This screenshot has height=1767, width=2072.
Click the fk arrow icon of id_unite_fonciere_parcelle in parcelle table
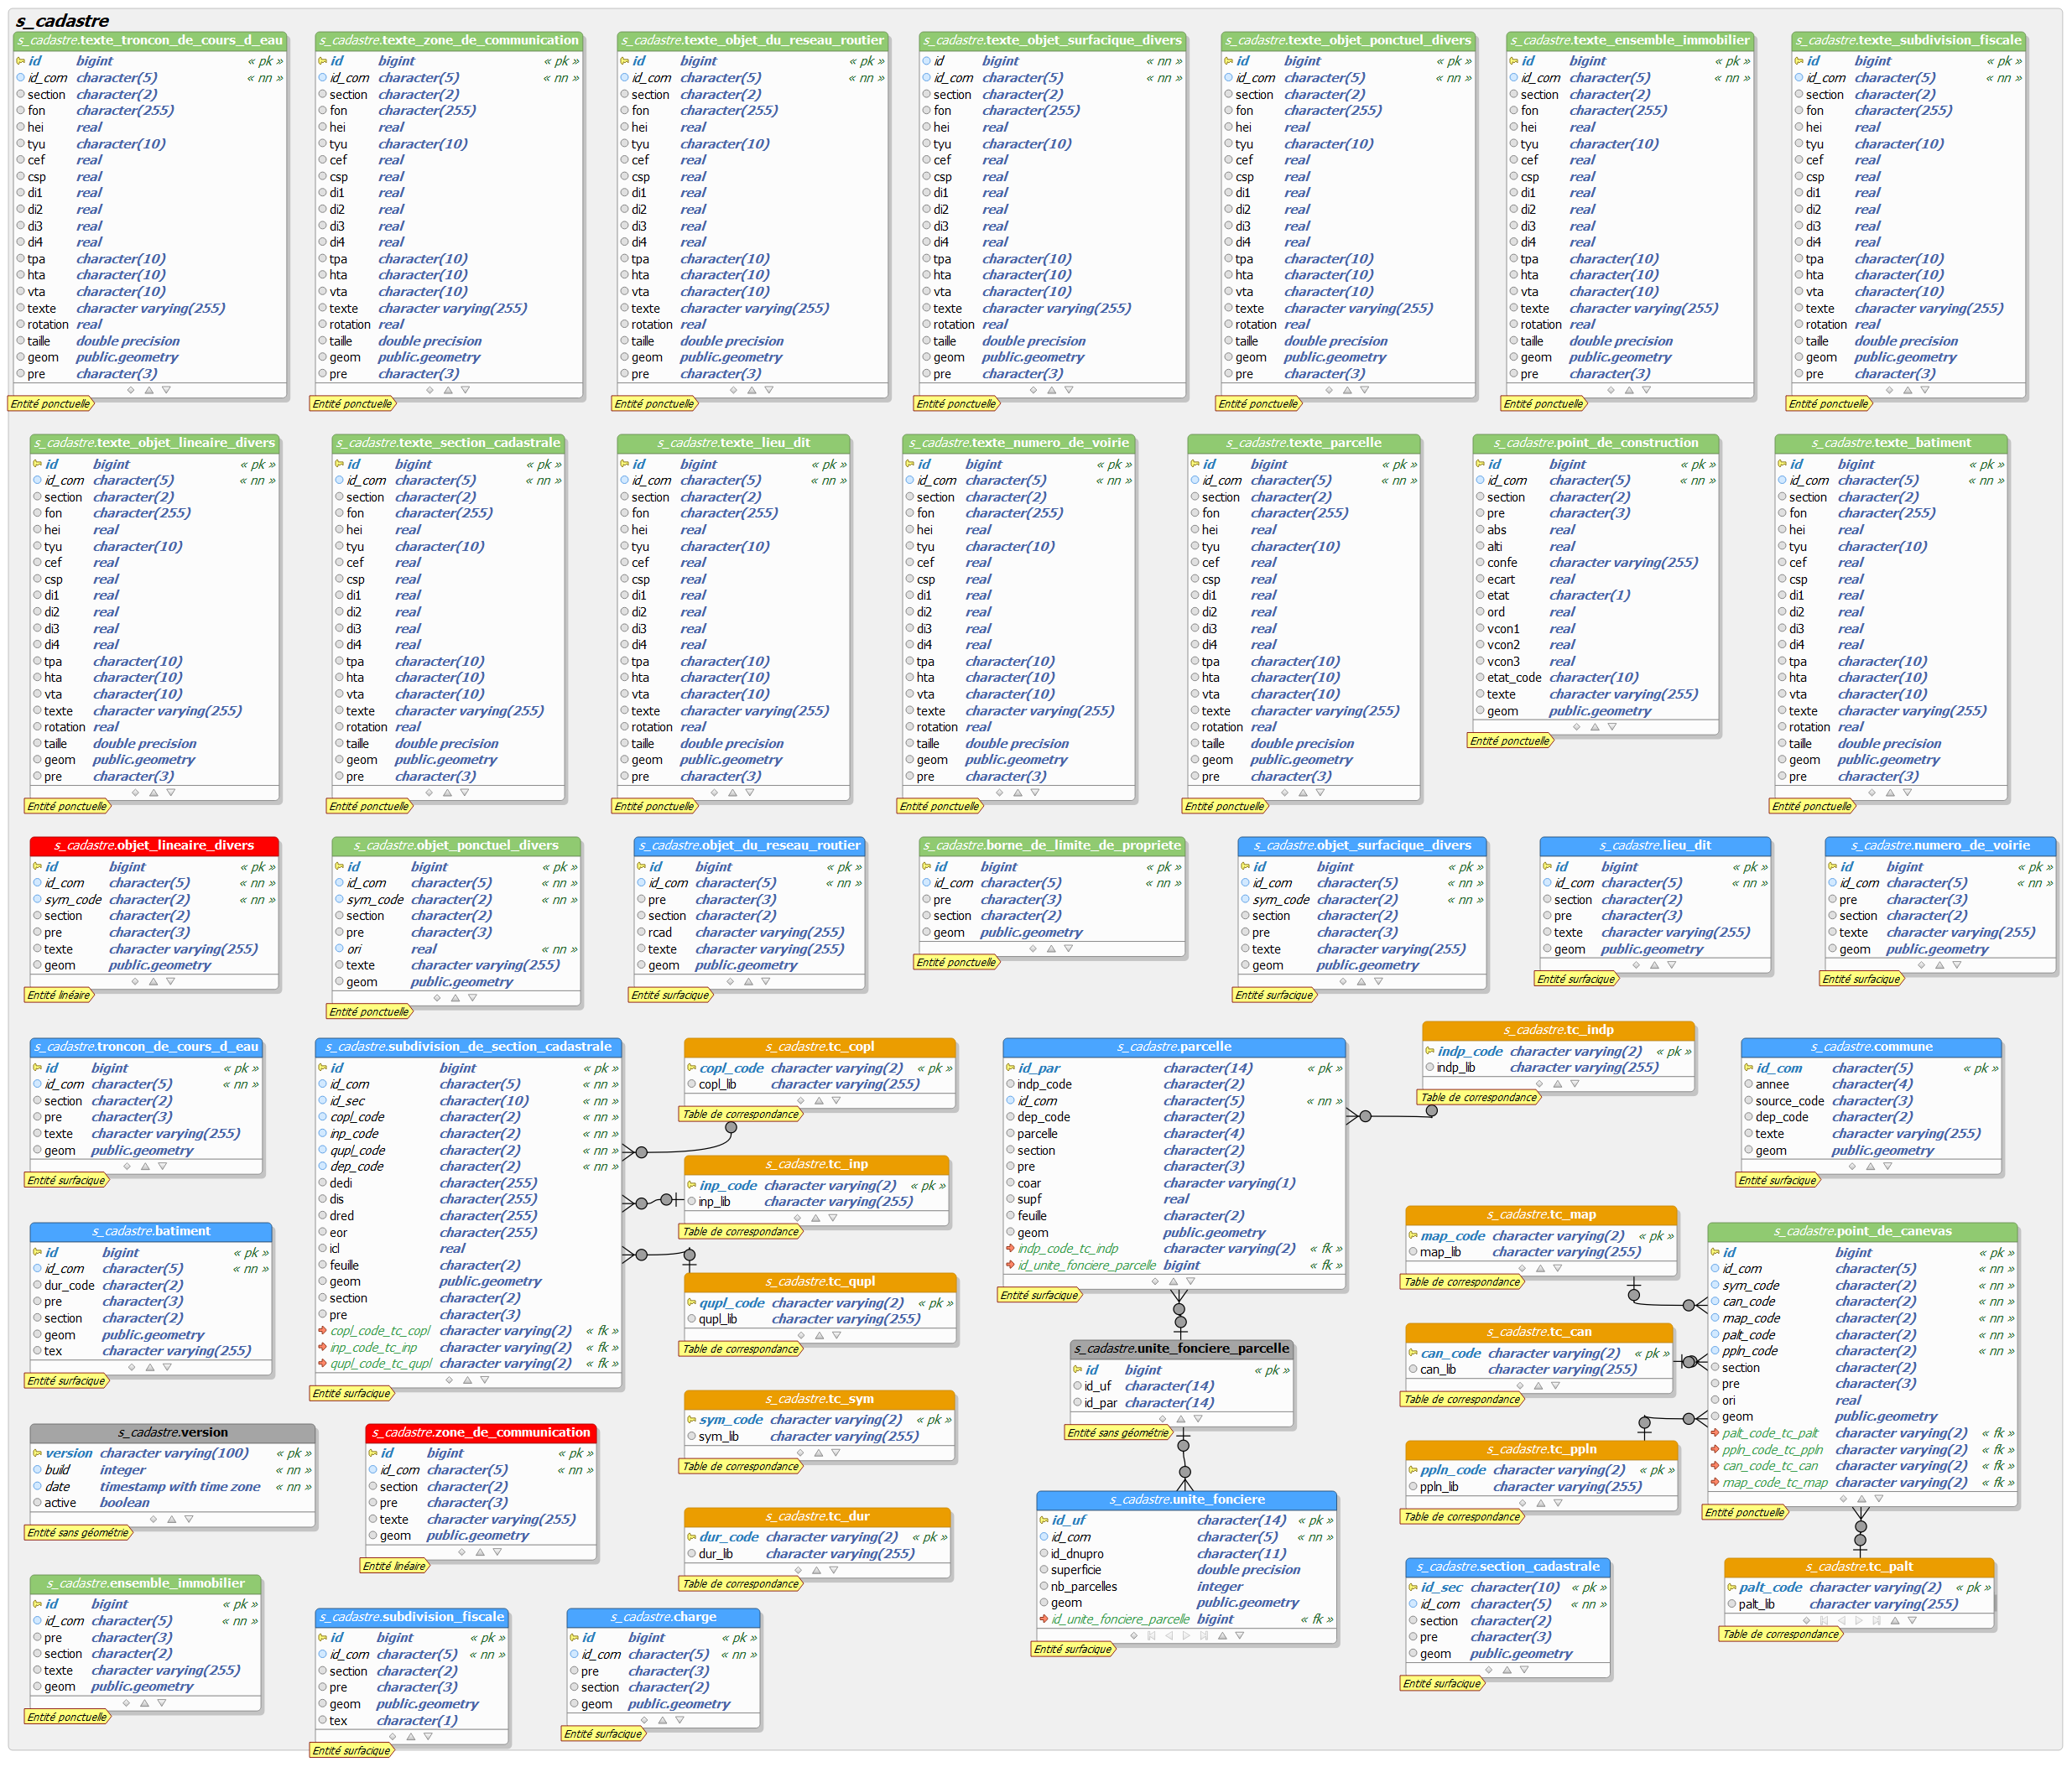1010,1265
